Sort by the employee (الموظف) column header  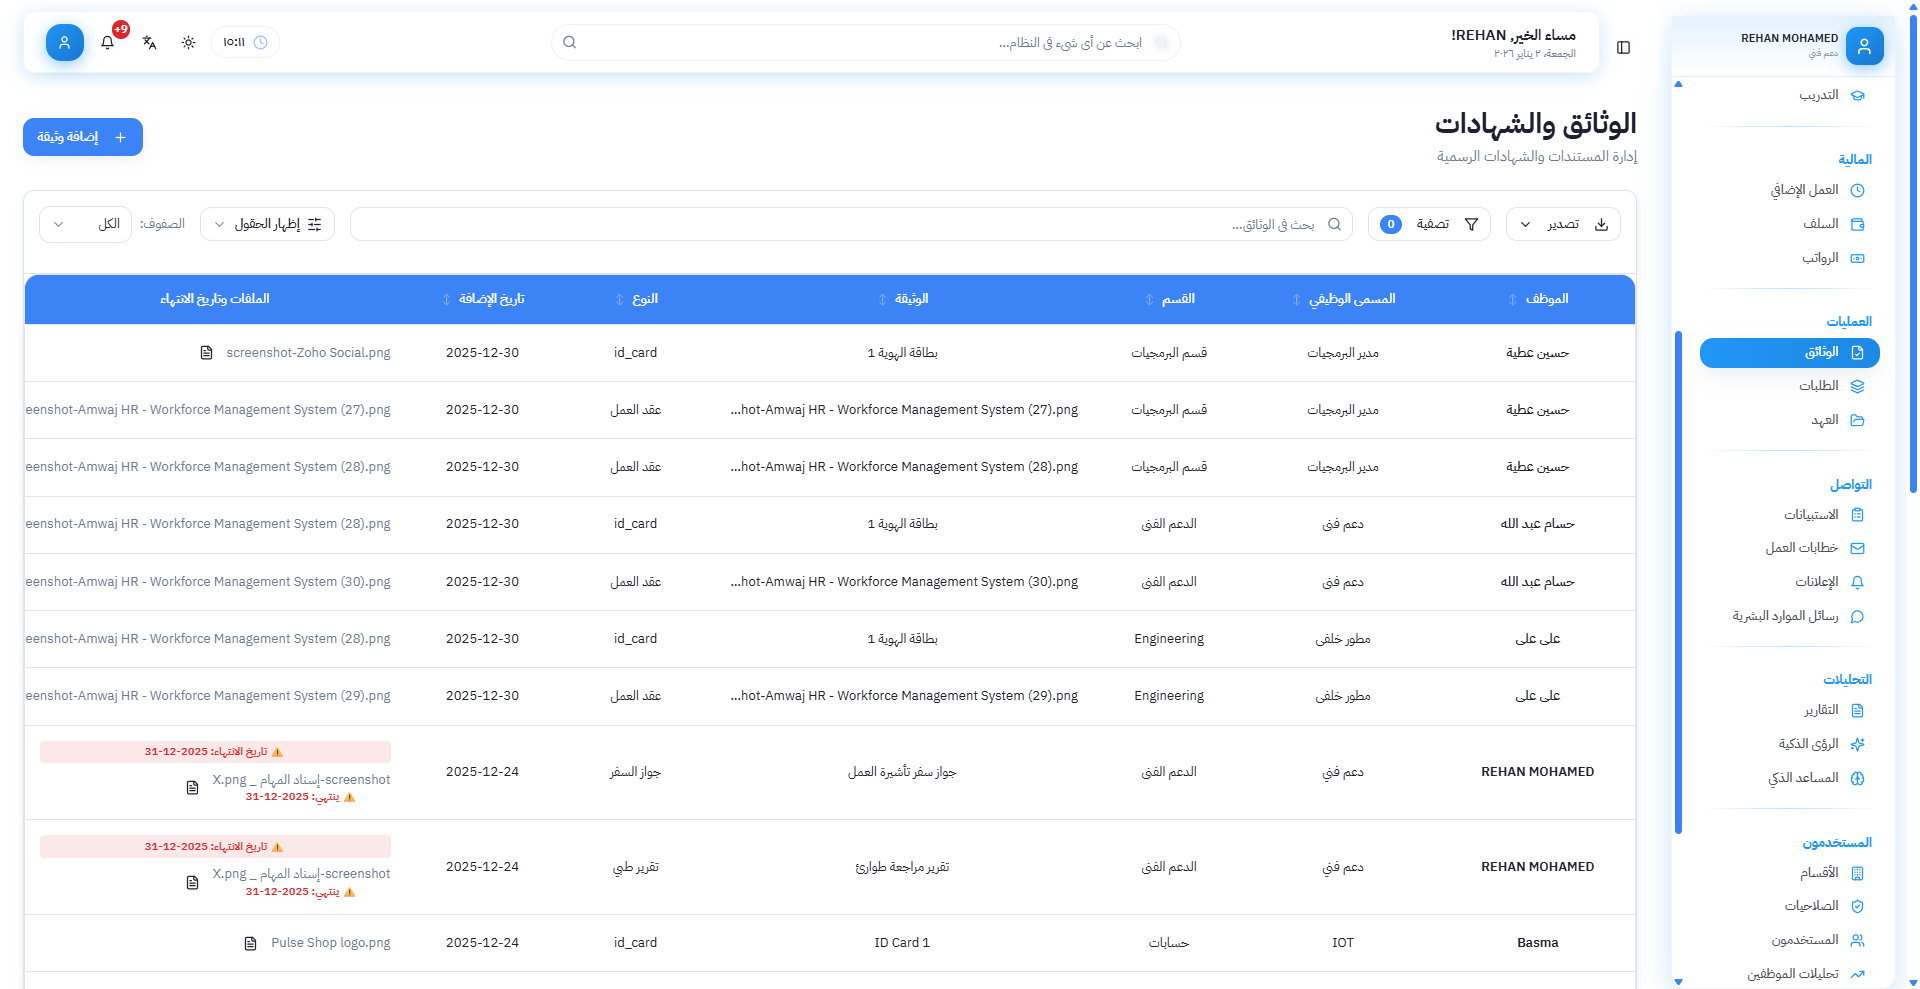pyautogui.click(x=1546, y=299)
